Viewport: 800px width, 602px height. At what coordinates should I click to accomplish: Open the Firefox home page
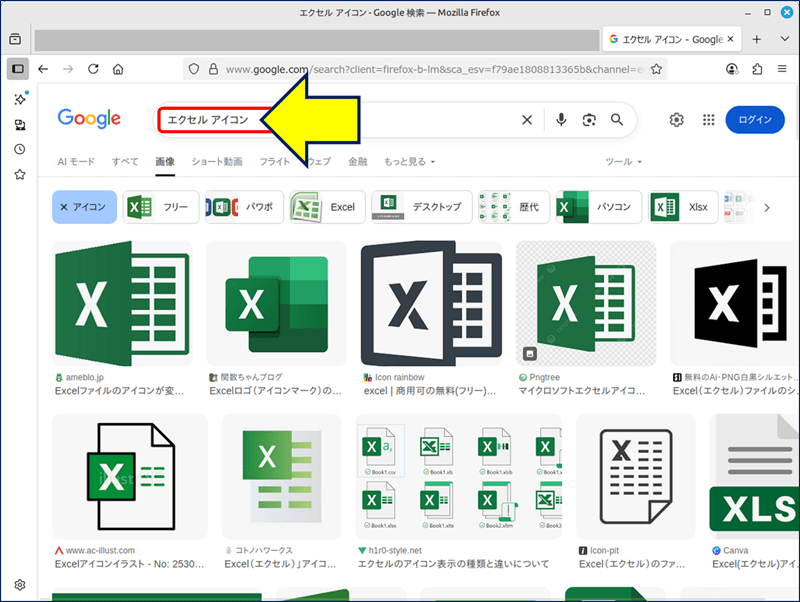pyautogui.click(x=118, y=69)
